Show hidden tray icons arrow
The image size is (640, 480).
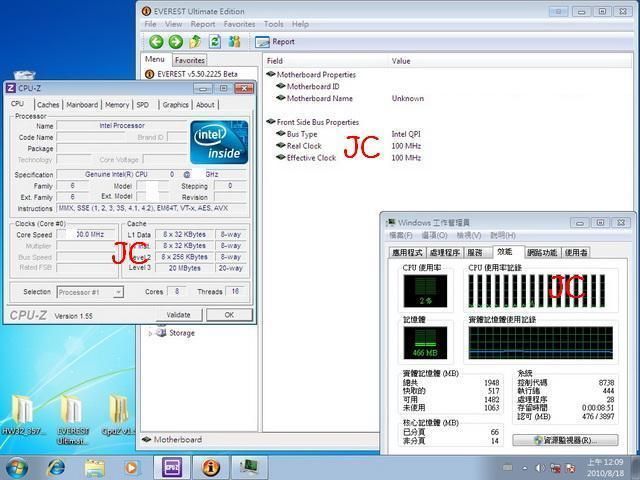point(524,468)
